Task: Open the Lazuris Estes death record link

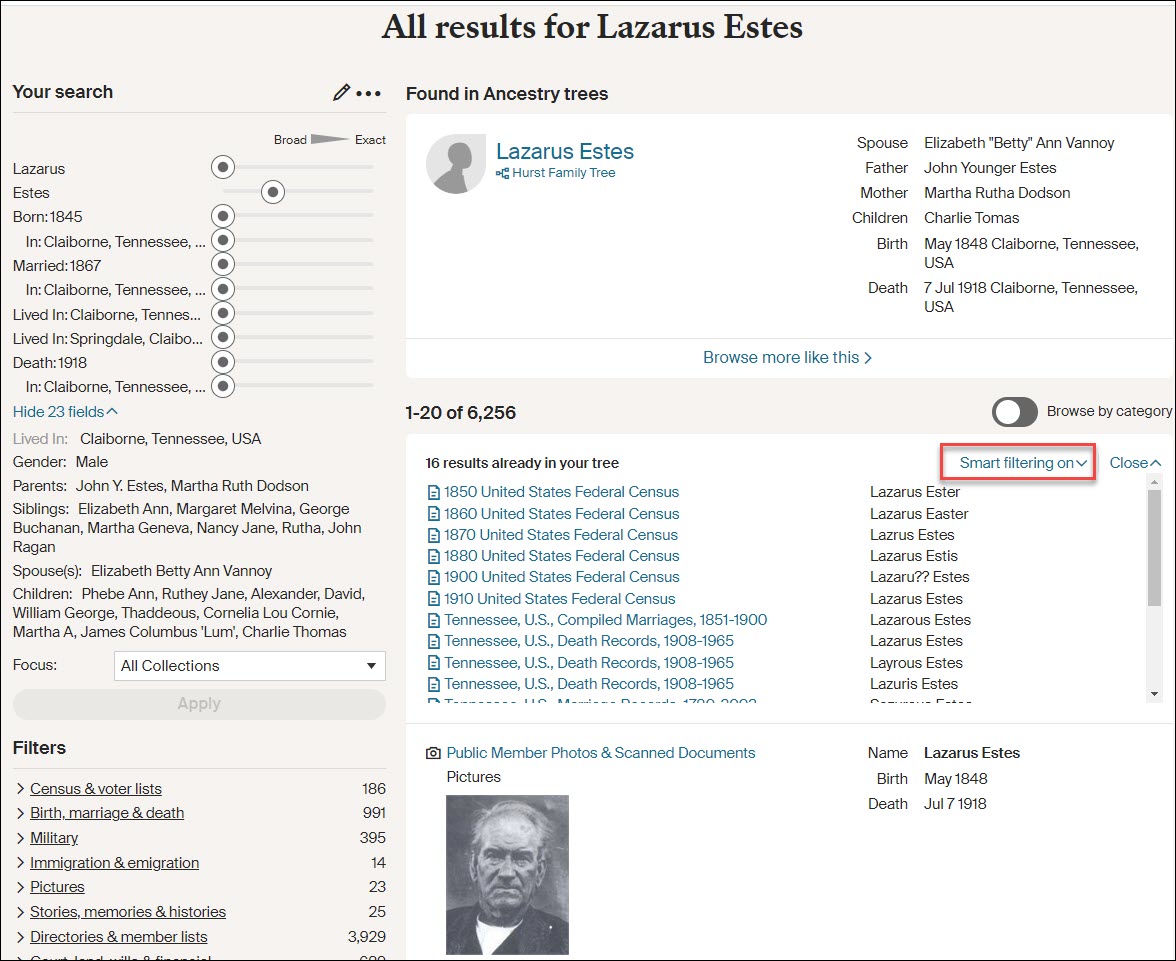Action: coord(589,683)
